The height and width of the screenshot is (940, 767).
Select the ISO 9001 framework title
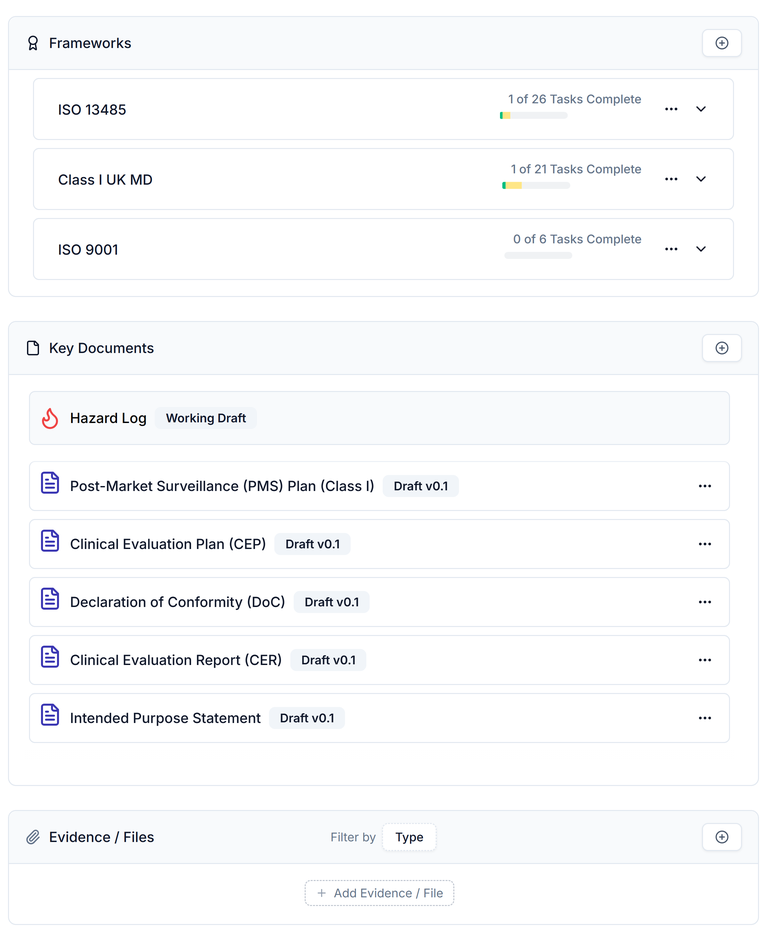88,250
